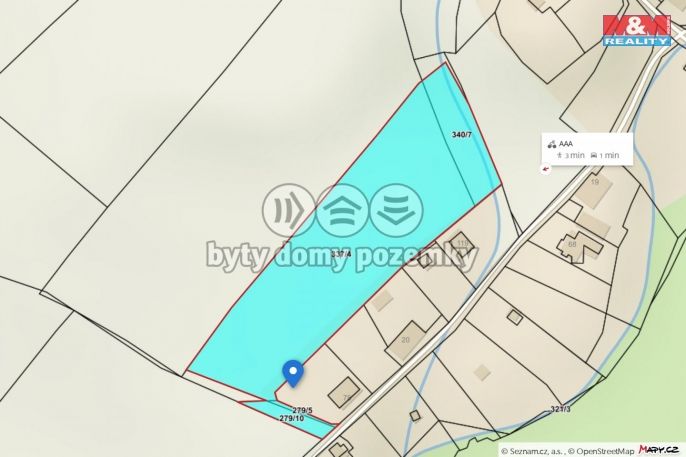Click the watermark circle with up chevrons
The width and height of the screenshot is (686, 457).
click(343, 210)
